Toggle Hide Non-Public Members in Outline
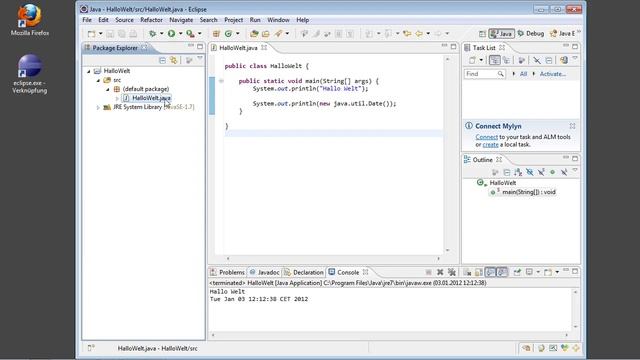640x360 pixels. pyautogui.click(x=552, y=172)
